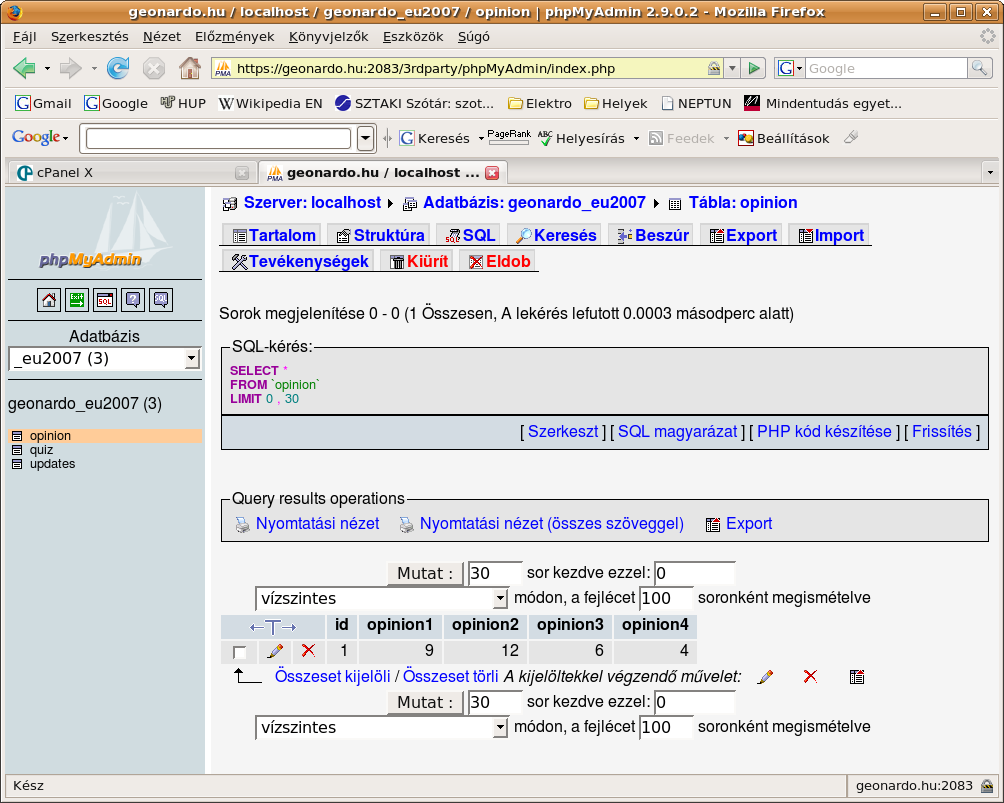Click the PageRank indicator in Google Toolbar

pyautogui.click(x=509, y=137)
